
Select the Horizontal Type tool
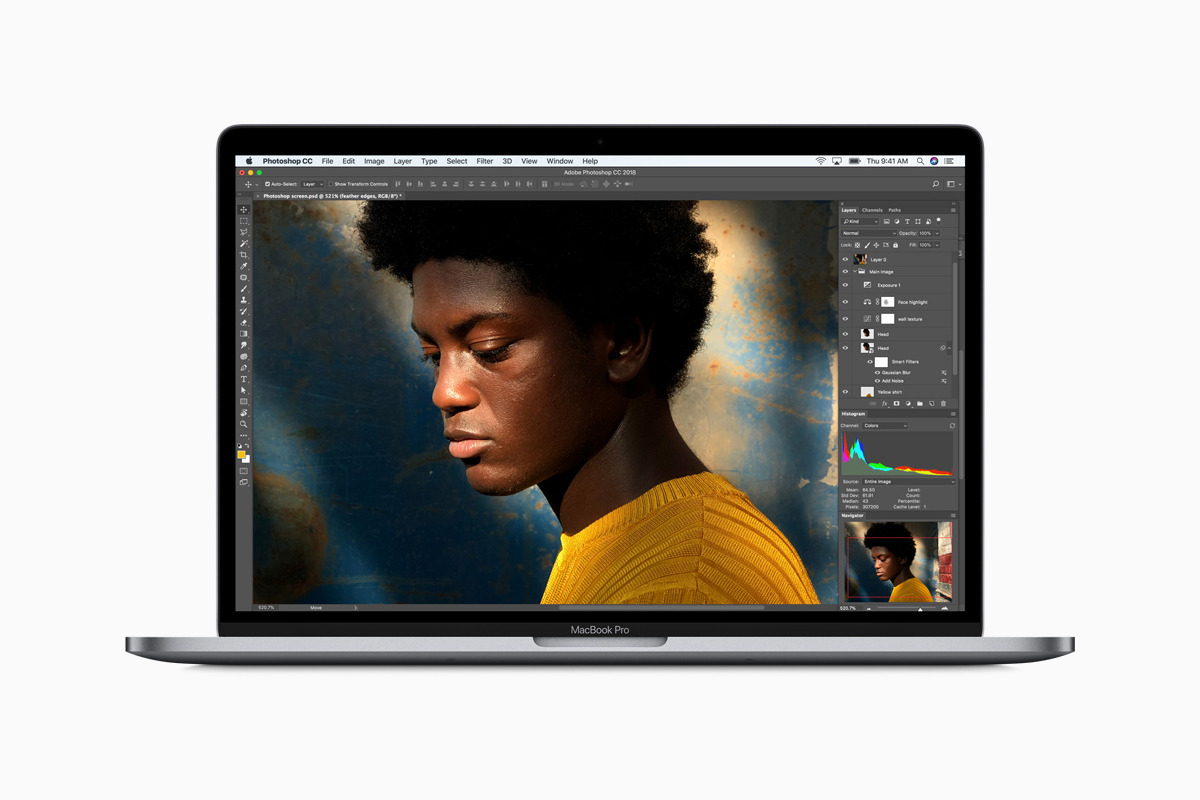click(x=244, y=379)
